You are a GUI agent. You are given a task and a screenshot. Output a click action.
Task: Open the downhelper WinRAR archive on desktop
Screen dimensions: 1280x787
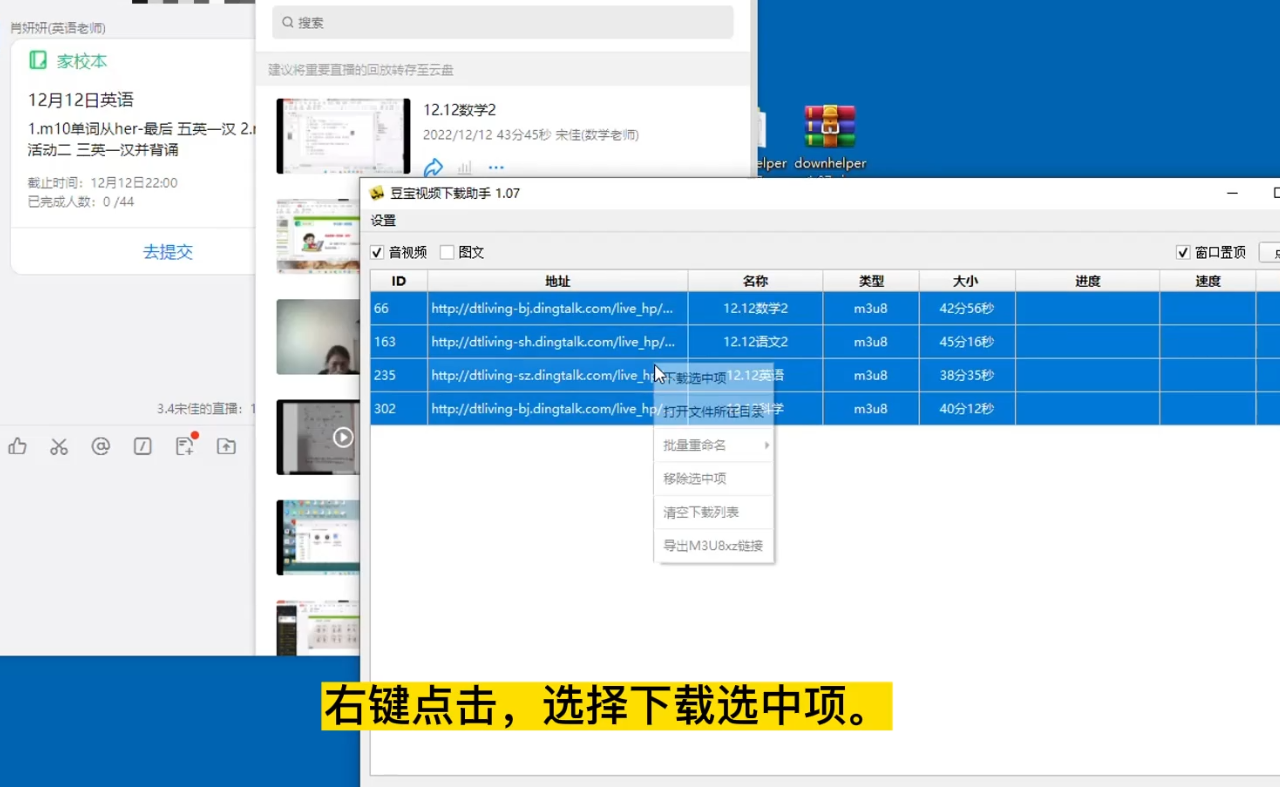830,136
